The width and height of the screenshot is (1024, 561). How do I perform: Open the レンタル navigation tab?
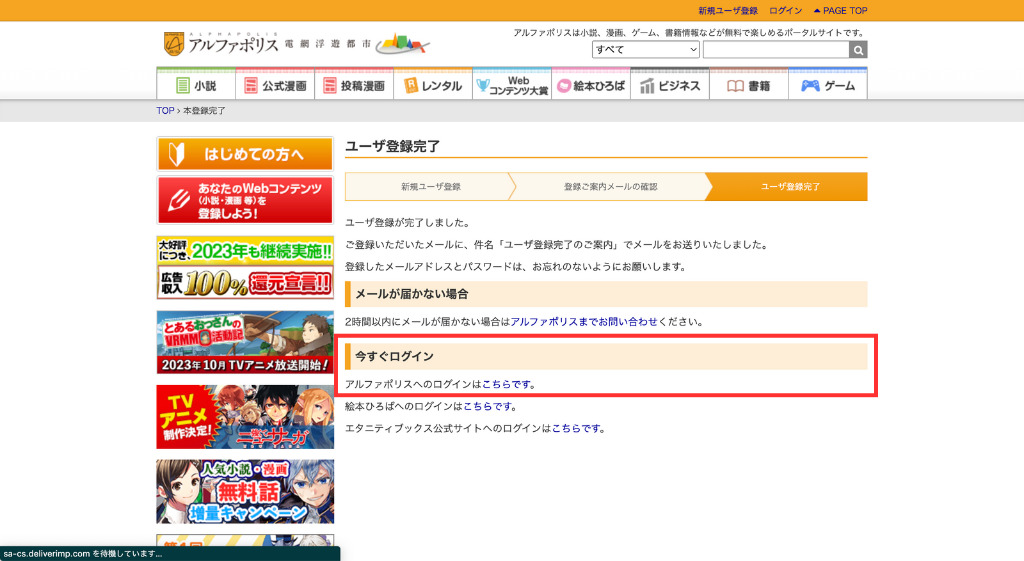pos(433,85)
